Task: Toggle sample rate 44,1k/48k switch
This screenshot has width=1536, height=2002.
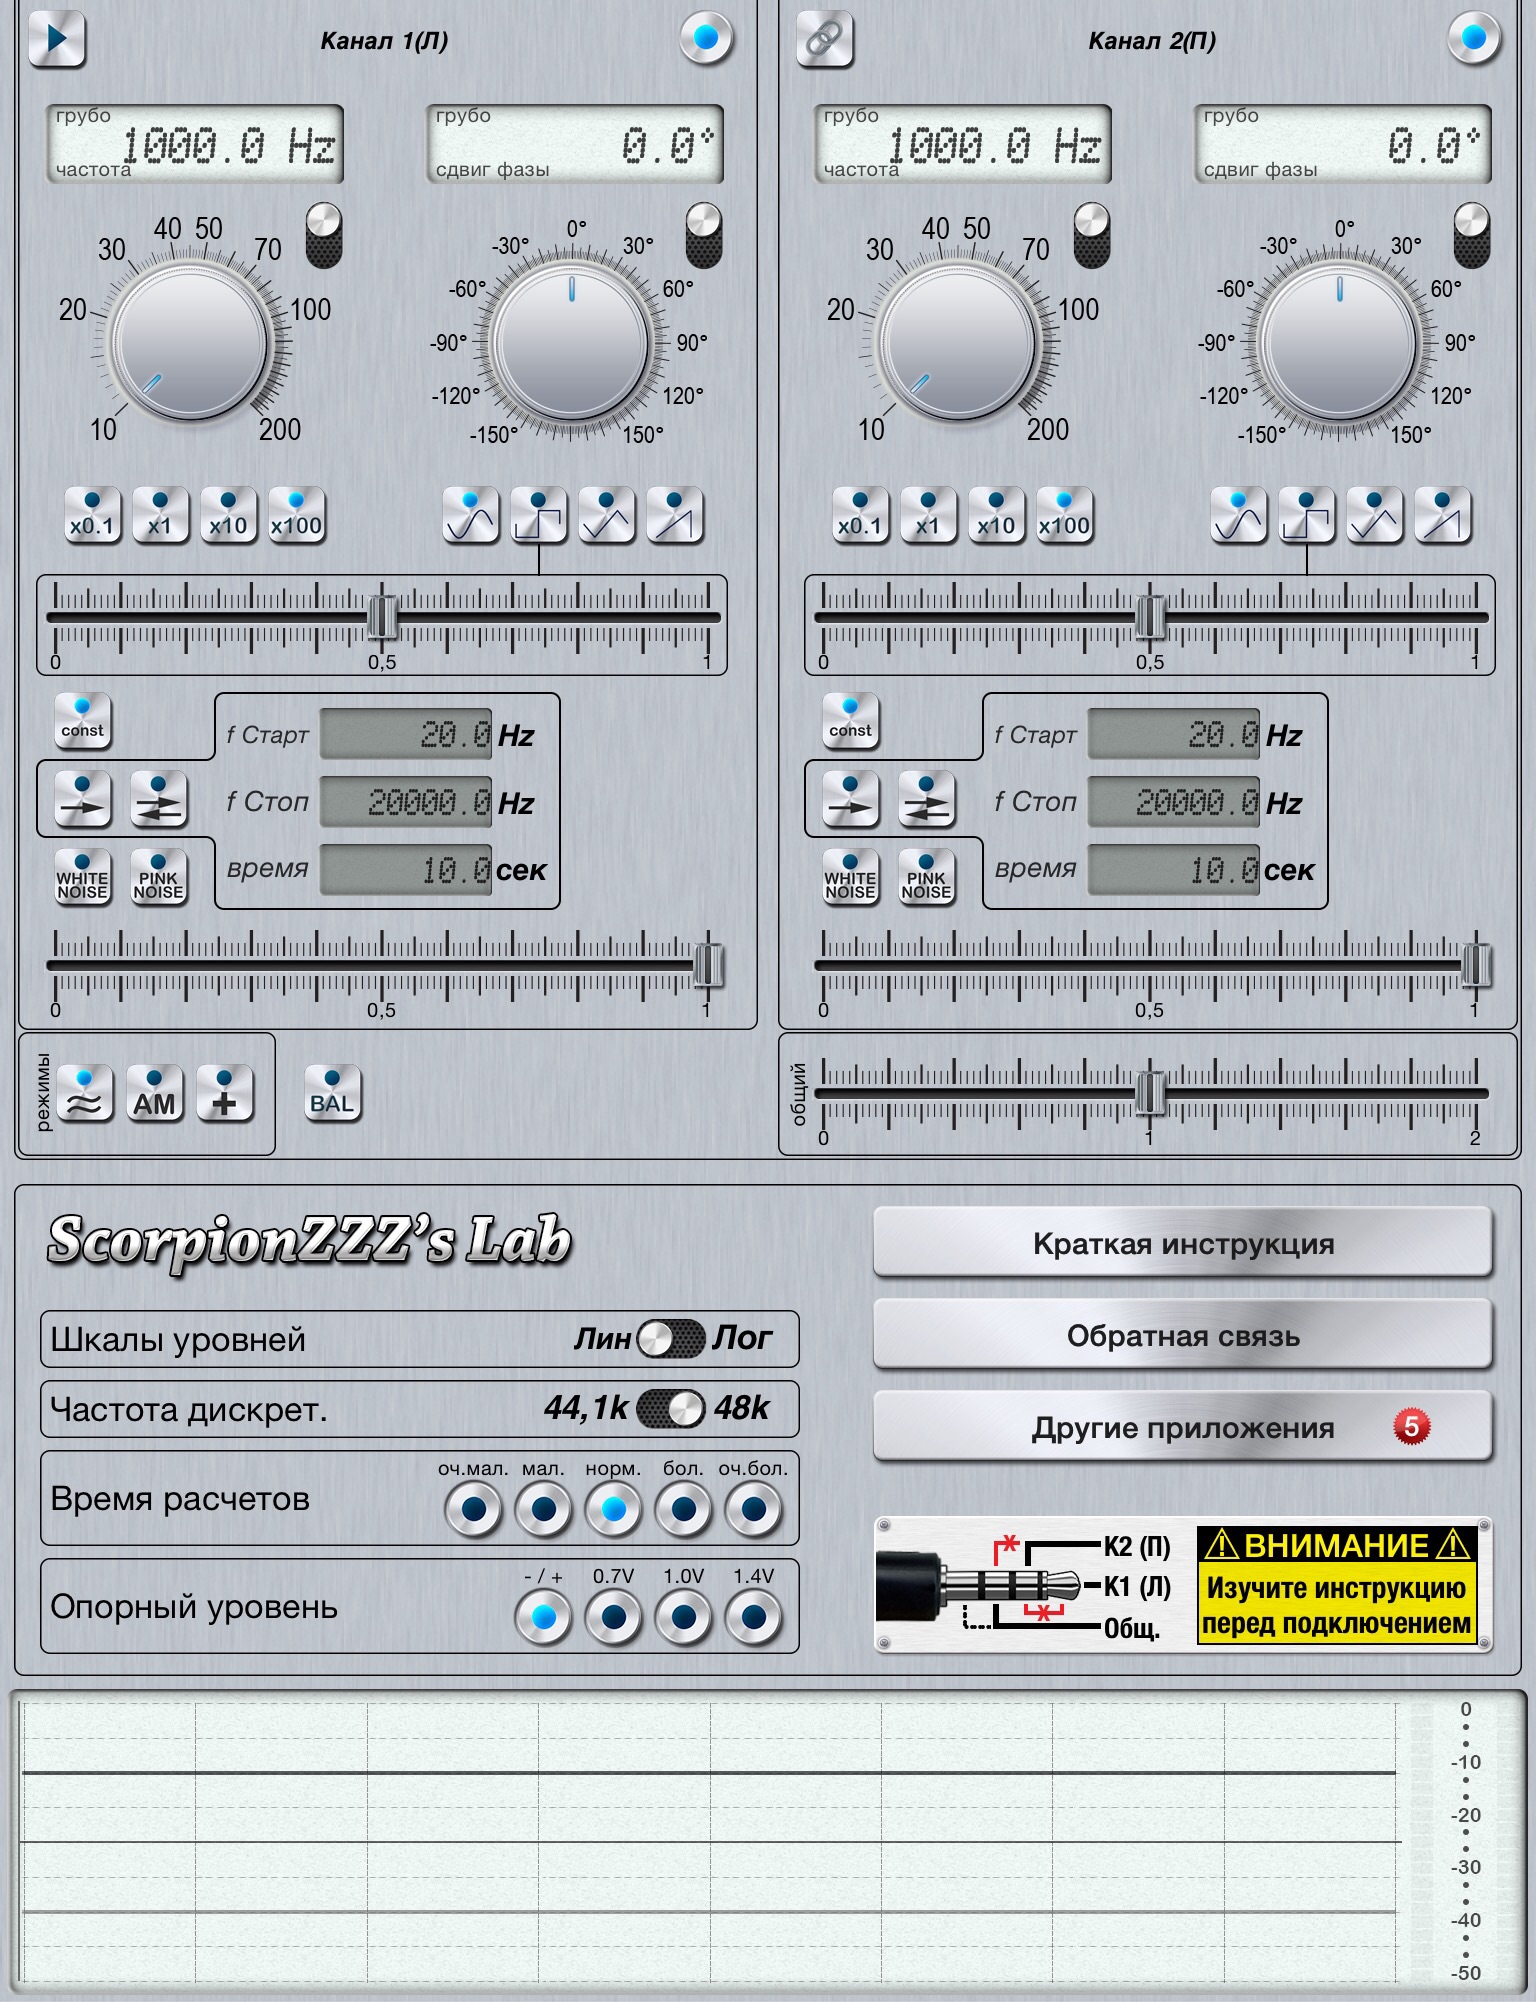Action: [x=671, y=1409]
